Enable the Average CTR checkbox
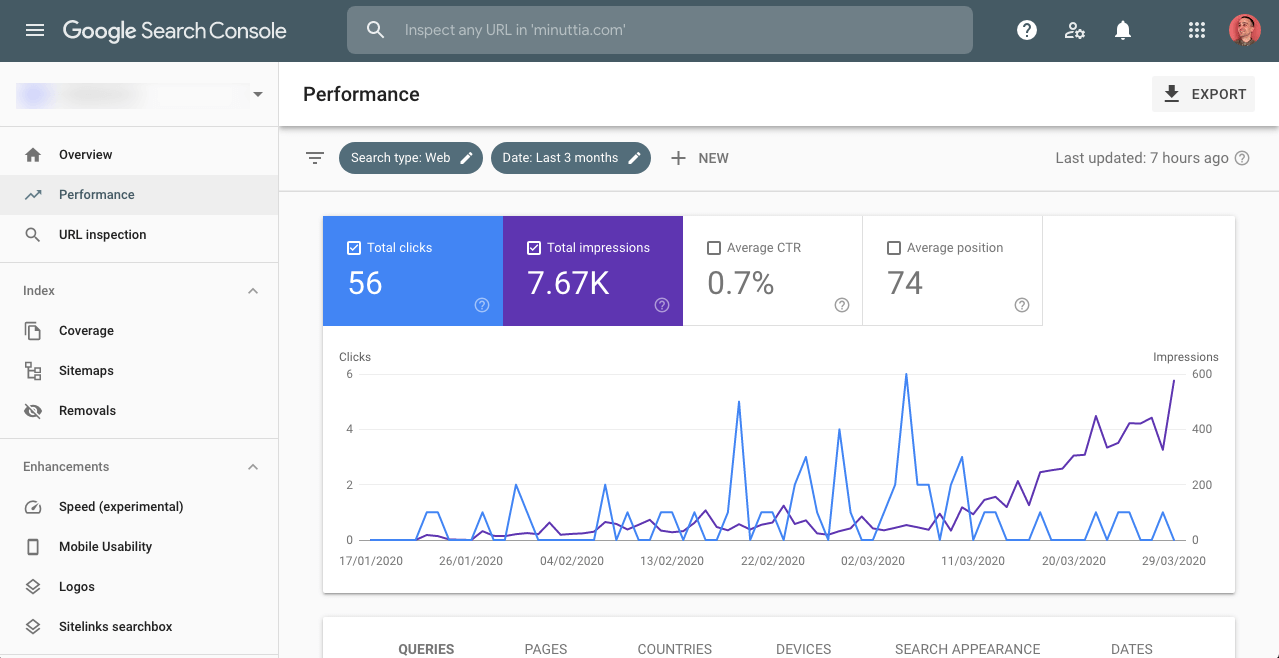Viewport: 1279px width, 658px height. 713,248
